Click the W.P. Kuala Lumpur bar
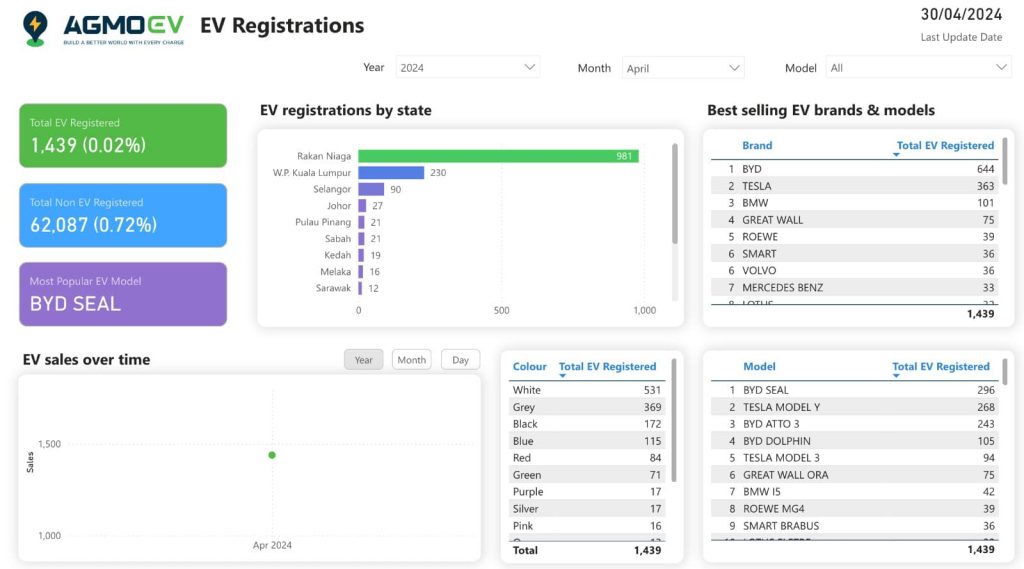1024x569 pixels. coord(391,173)
